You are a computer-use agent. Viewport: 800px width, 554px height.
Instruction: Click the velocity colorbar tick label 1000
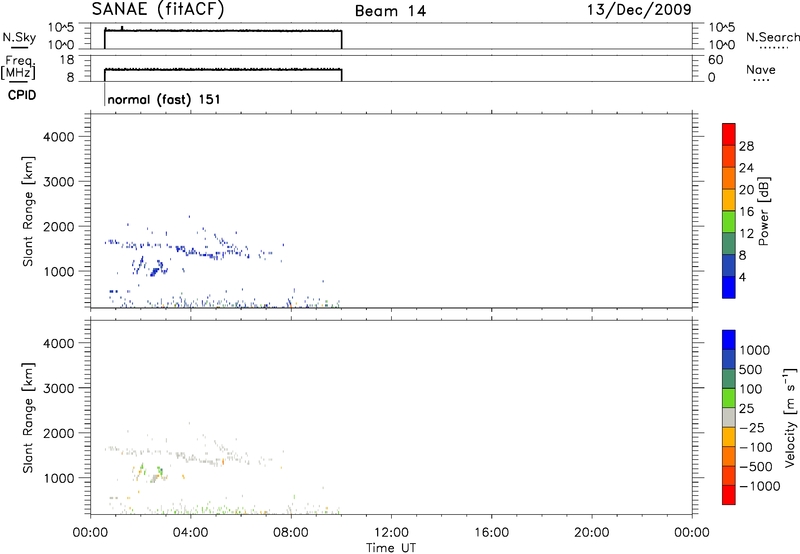[x=754, y=350]
